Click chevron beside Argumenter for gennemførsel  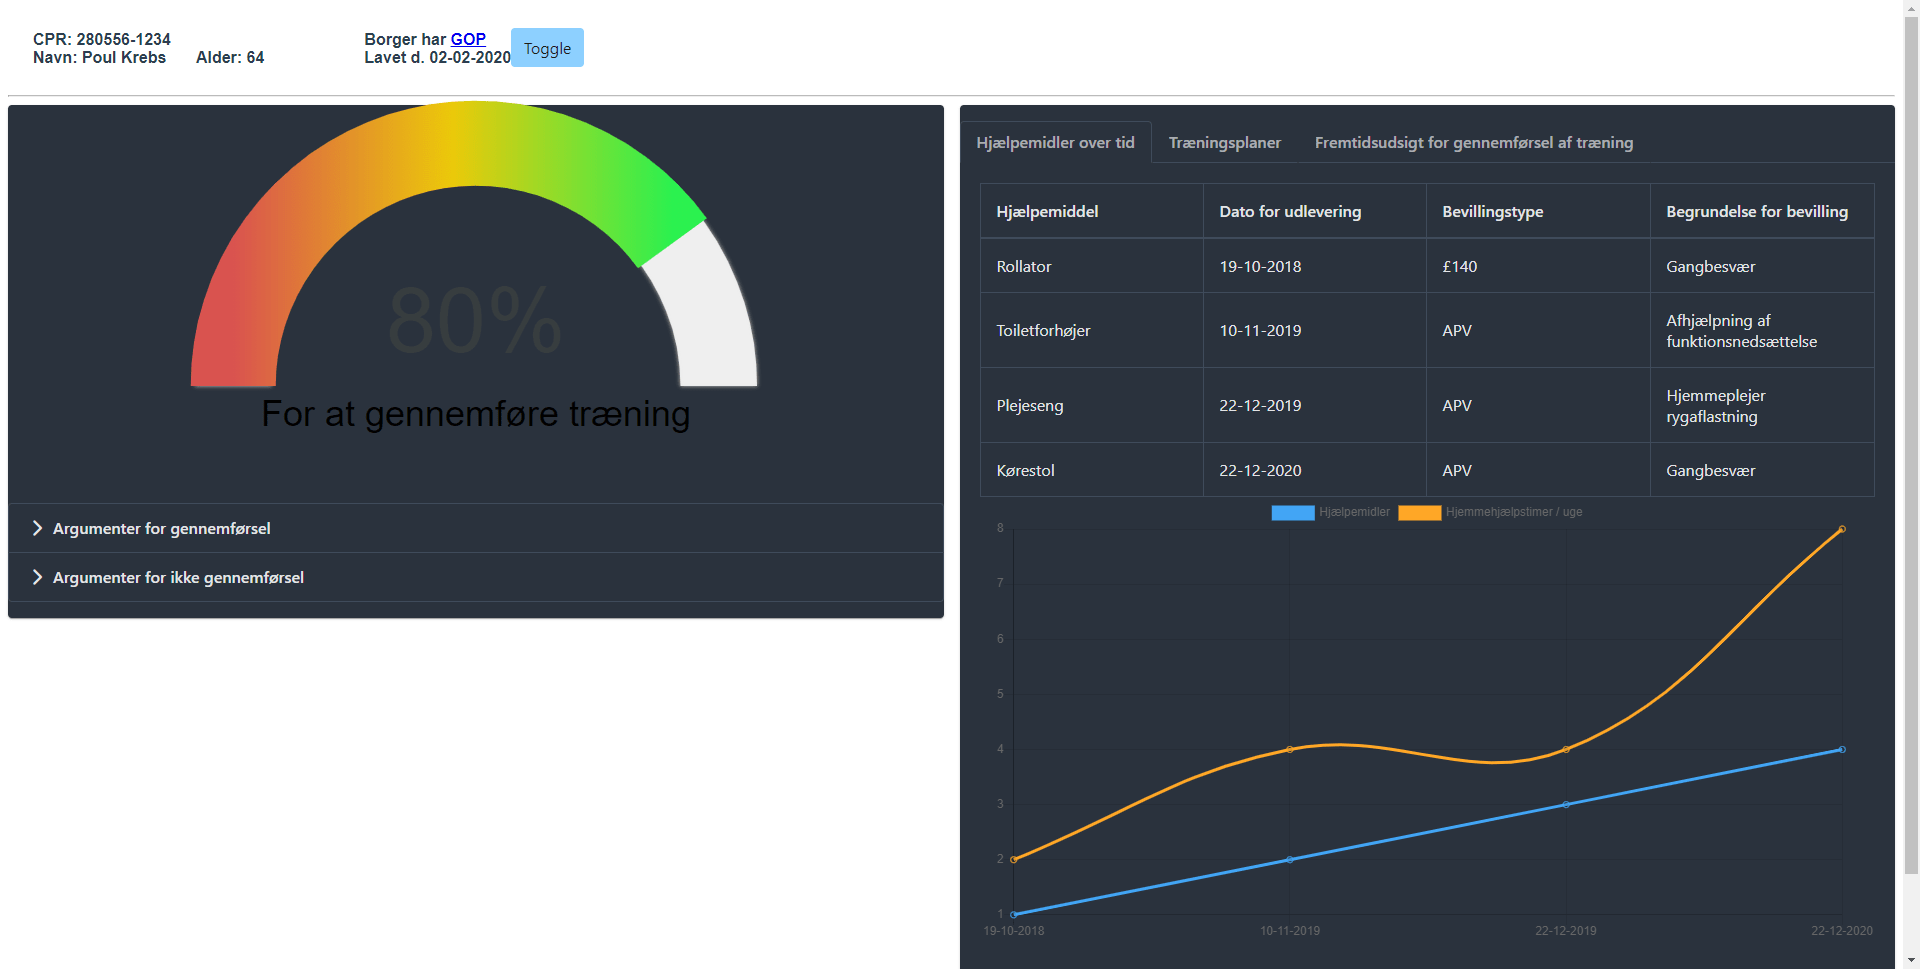(37, 528)
